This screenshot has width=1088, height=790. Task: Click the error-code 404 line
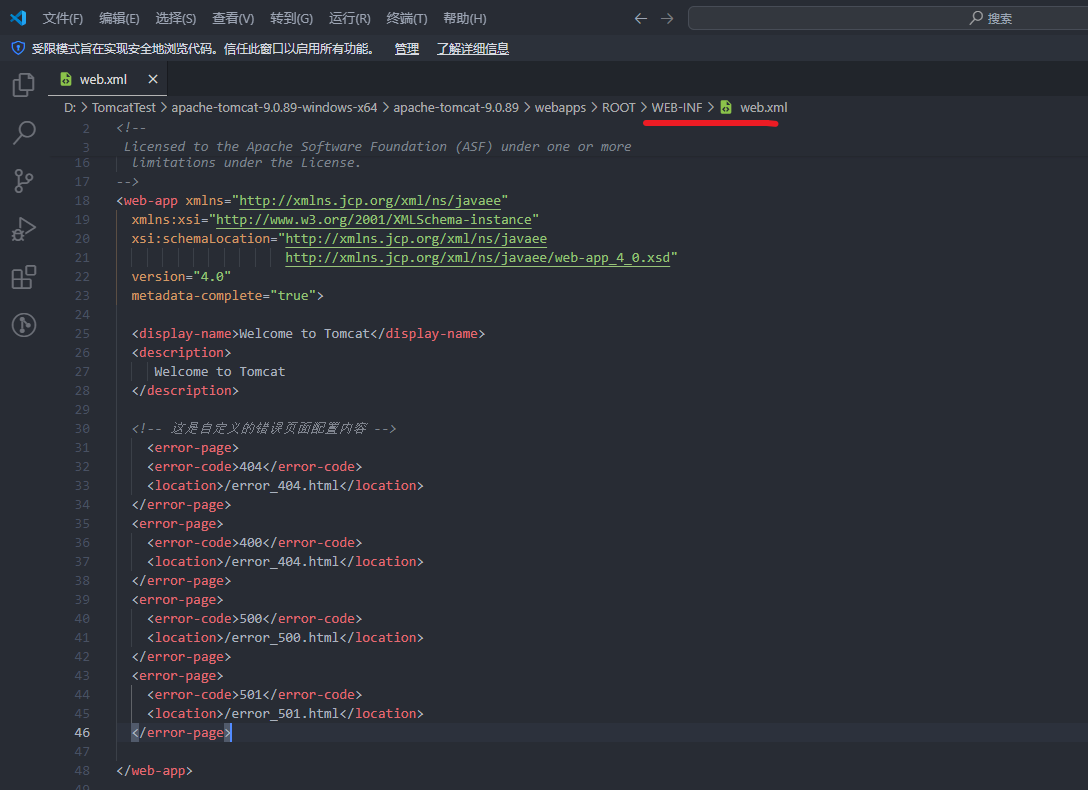255,467
